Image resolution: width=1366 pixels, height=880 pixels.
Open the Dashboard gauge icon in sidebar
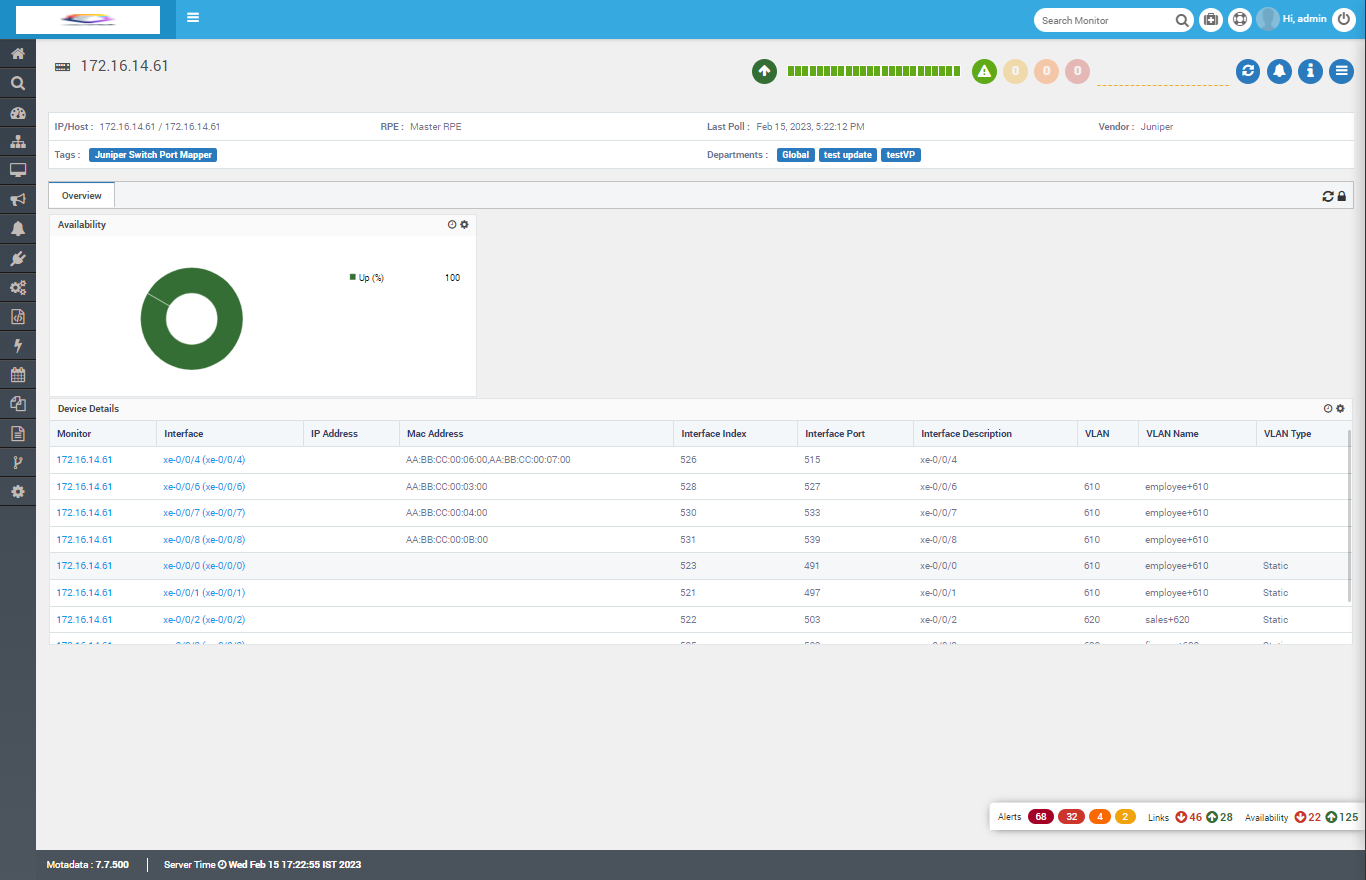click(x=18, y=112)
